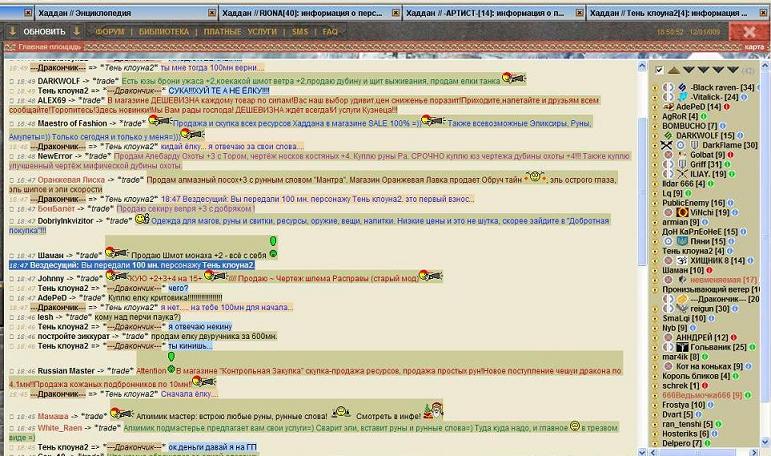Click blue clan emblem beside Пяни

point(682,241)
